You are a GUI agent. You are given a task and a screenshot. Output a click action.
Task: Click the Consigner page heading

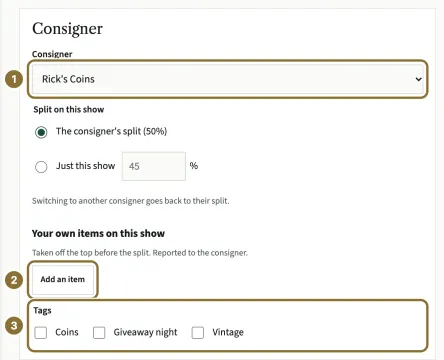coord(67,29)
